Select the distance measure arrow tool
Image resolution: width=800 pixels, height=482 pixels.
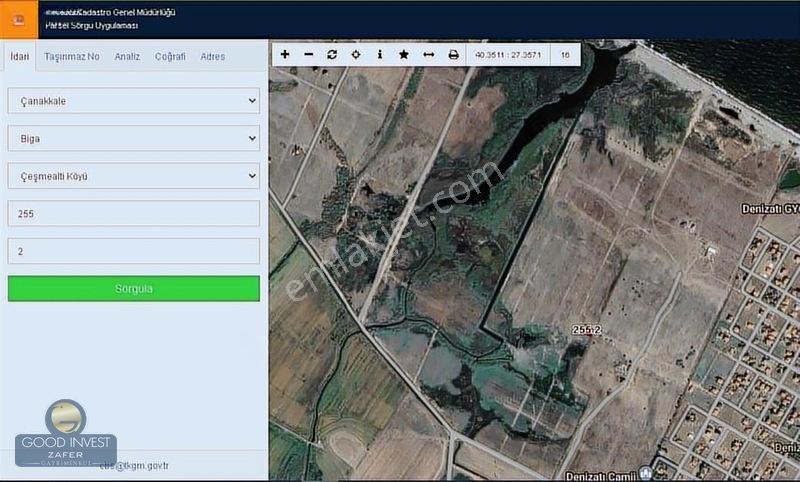[429, 55]
